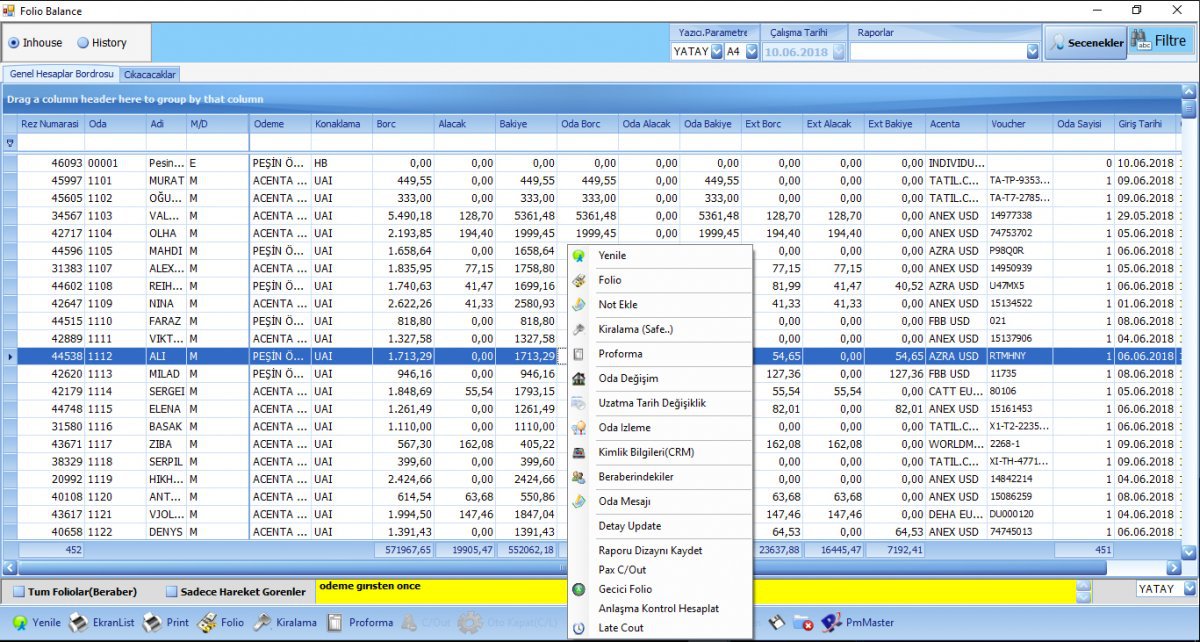Click the Oda Mesajı icon
Viewport: 1200px width, 642px height.
578,501
